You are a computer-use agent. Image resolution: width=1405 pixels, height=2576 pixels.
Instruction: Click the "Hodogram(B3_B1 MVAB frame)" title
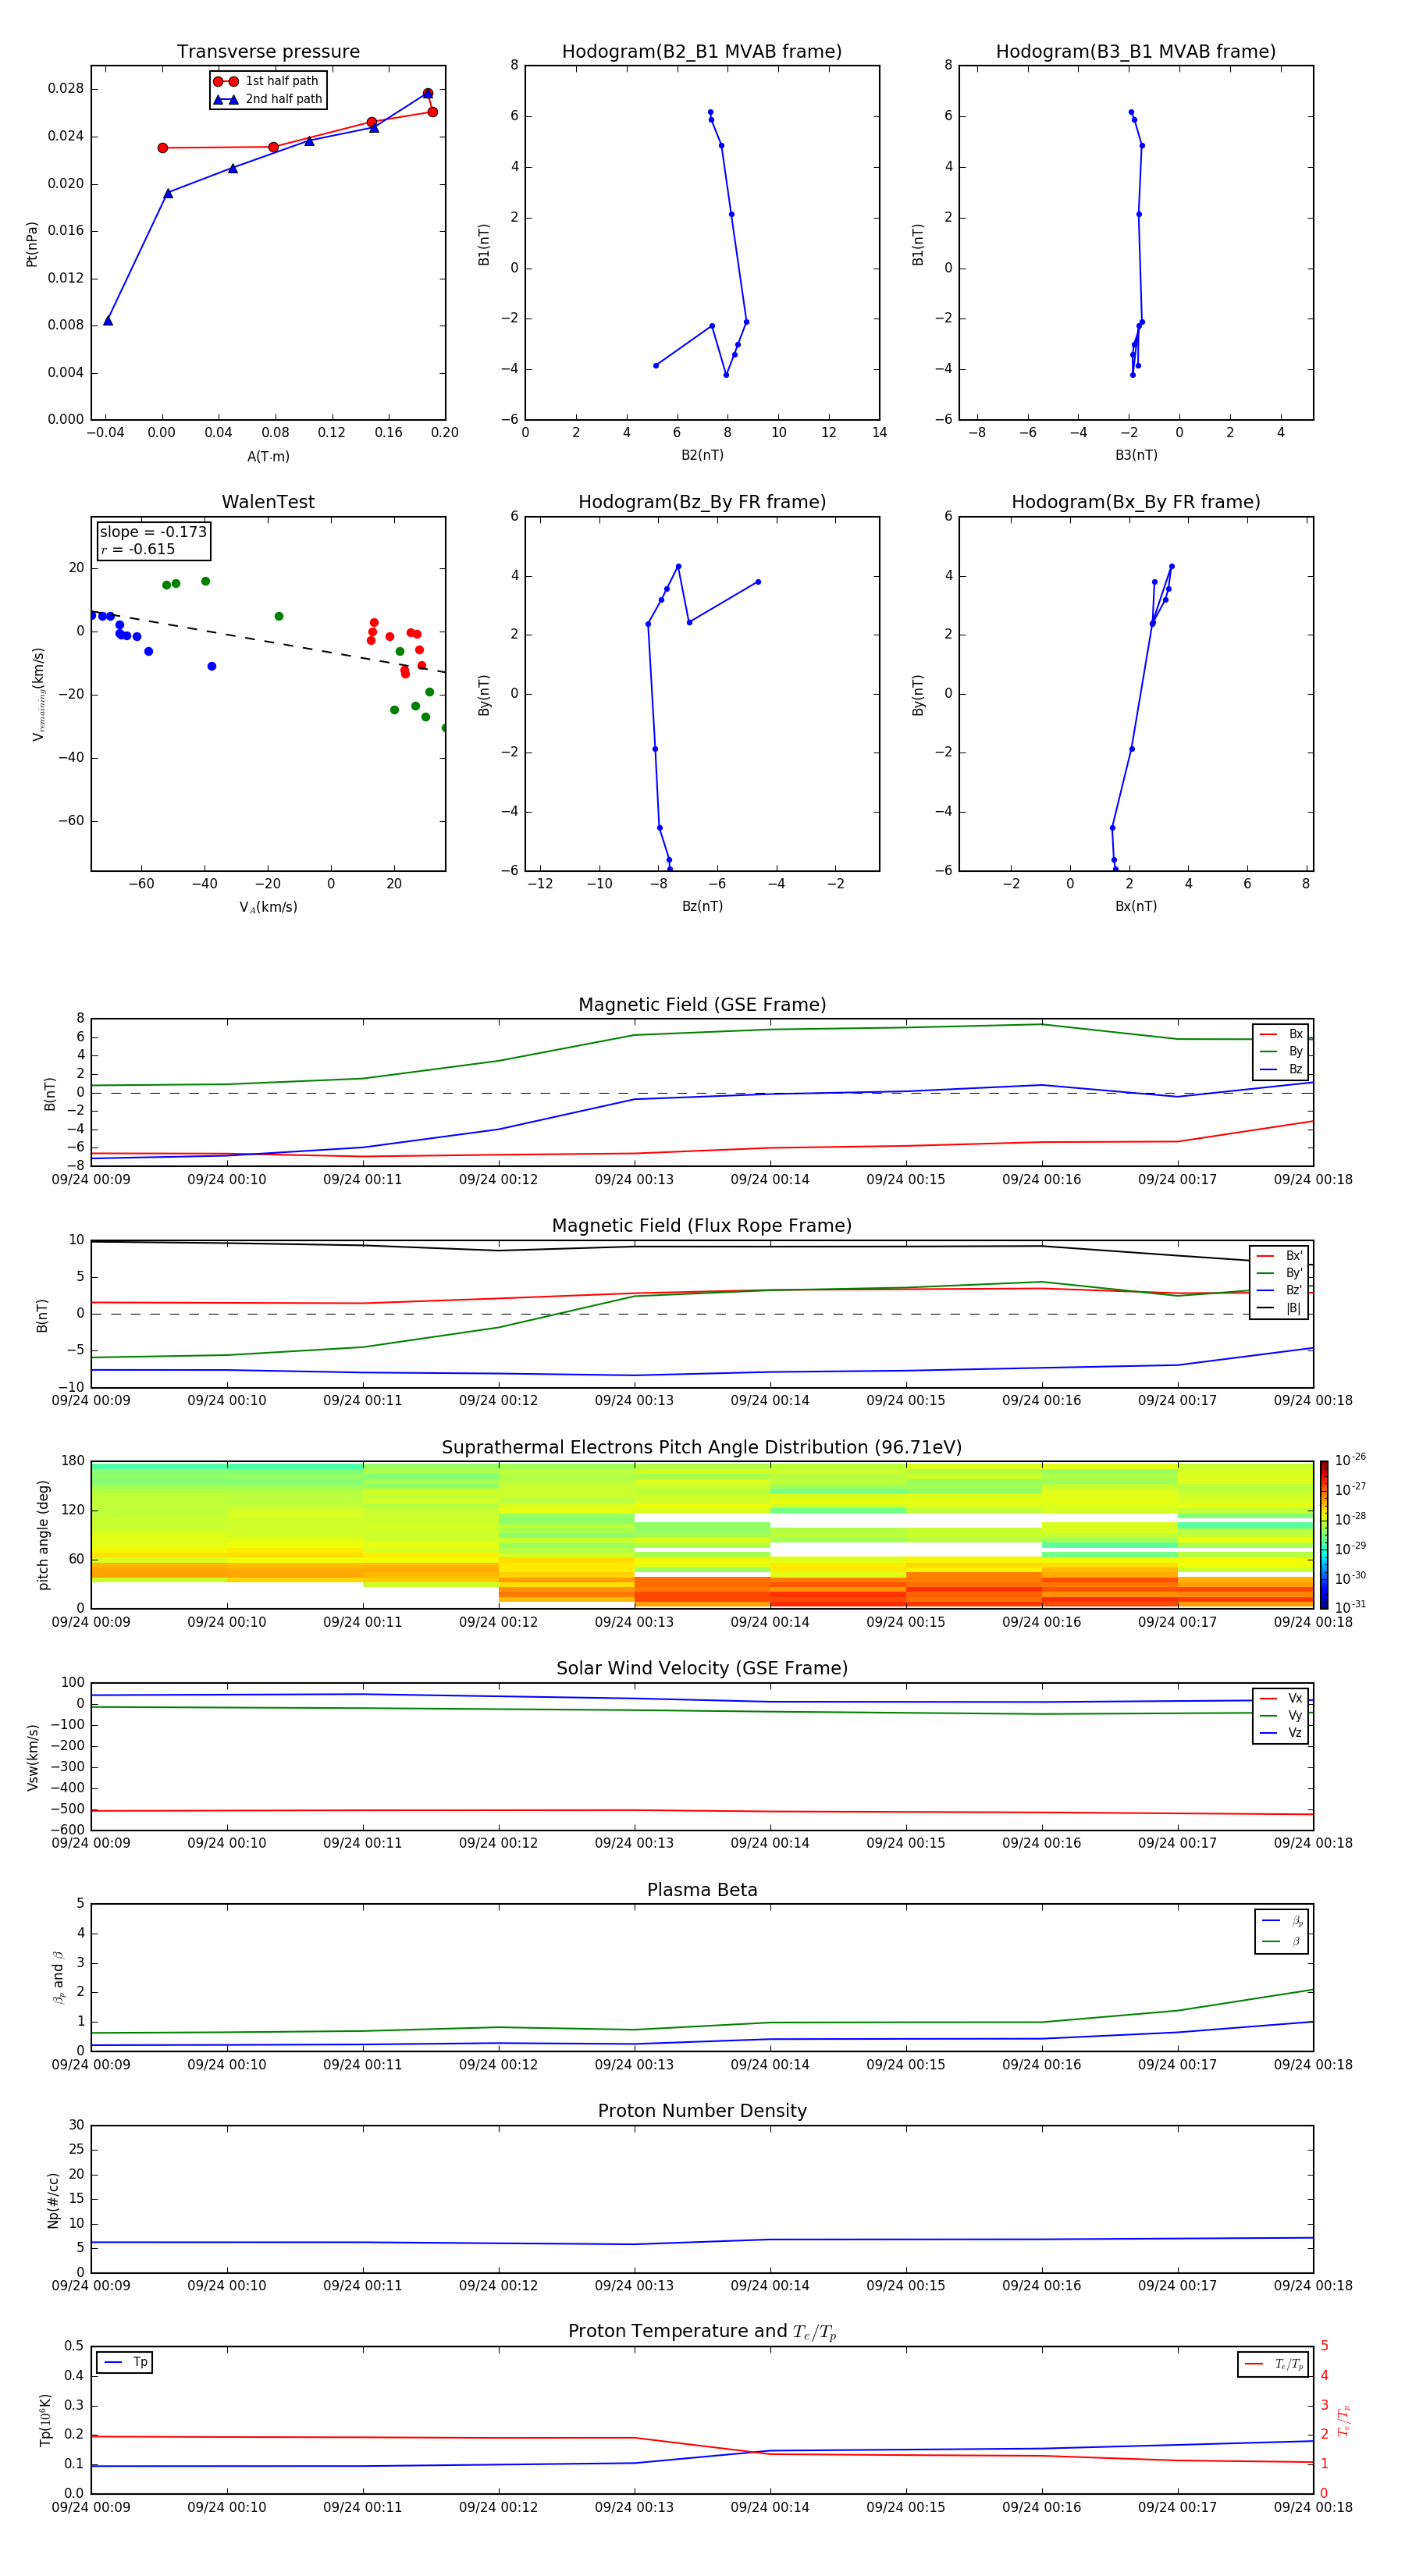[1136, 52]
